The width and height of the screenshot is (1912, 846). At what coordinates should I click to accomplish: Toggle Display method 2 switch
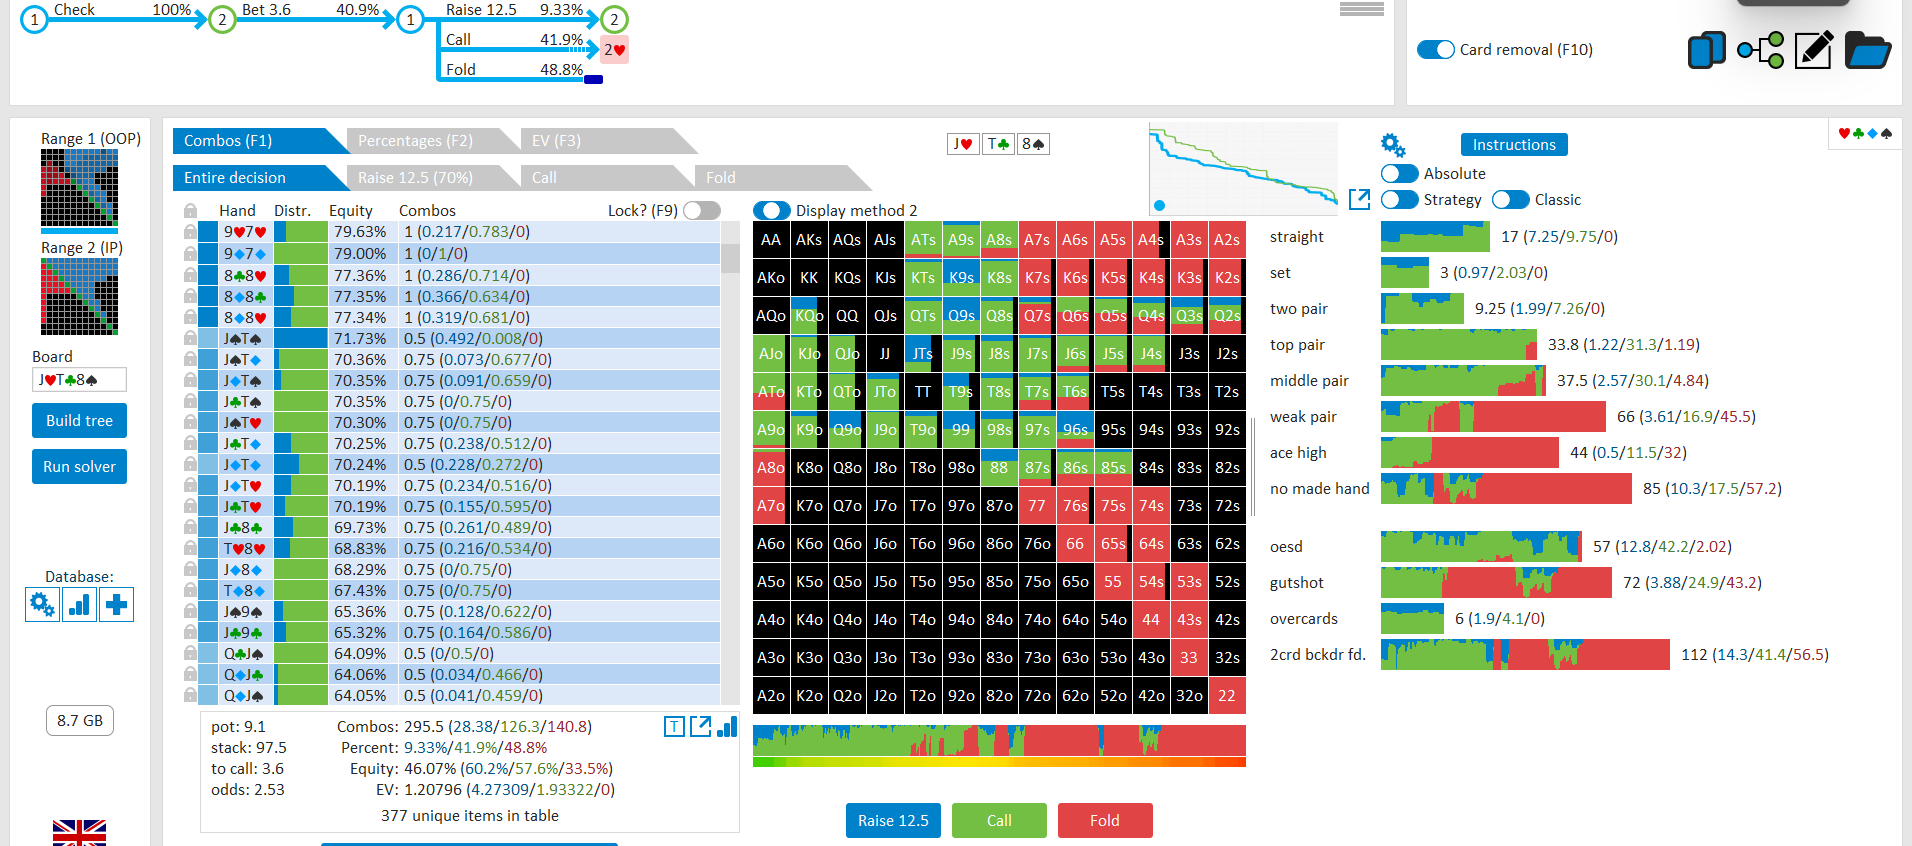click(x=772, y=210)
